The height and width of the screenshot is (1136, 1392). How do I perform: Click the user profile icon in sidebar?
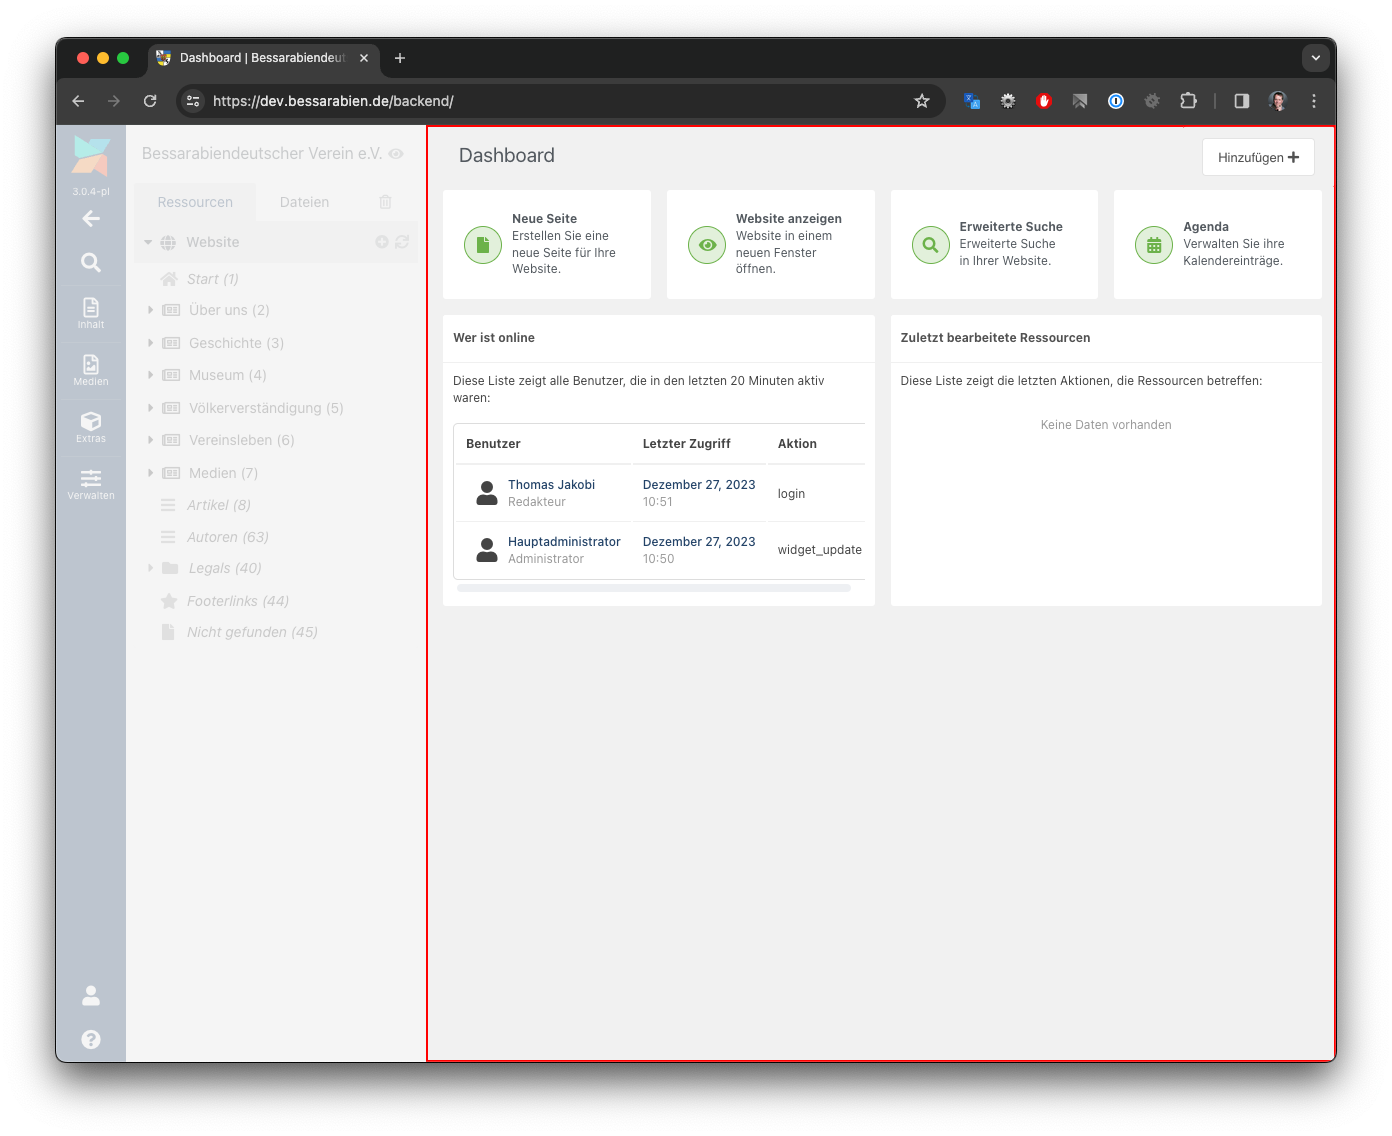click(x=91, y=995)
